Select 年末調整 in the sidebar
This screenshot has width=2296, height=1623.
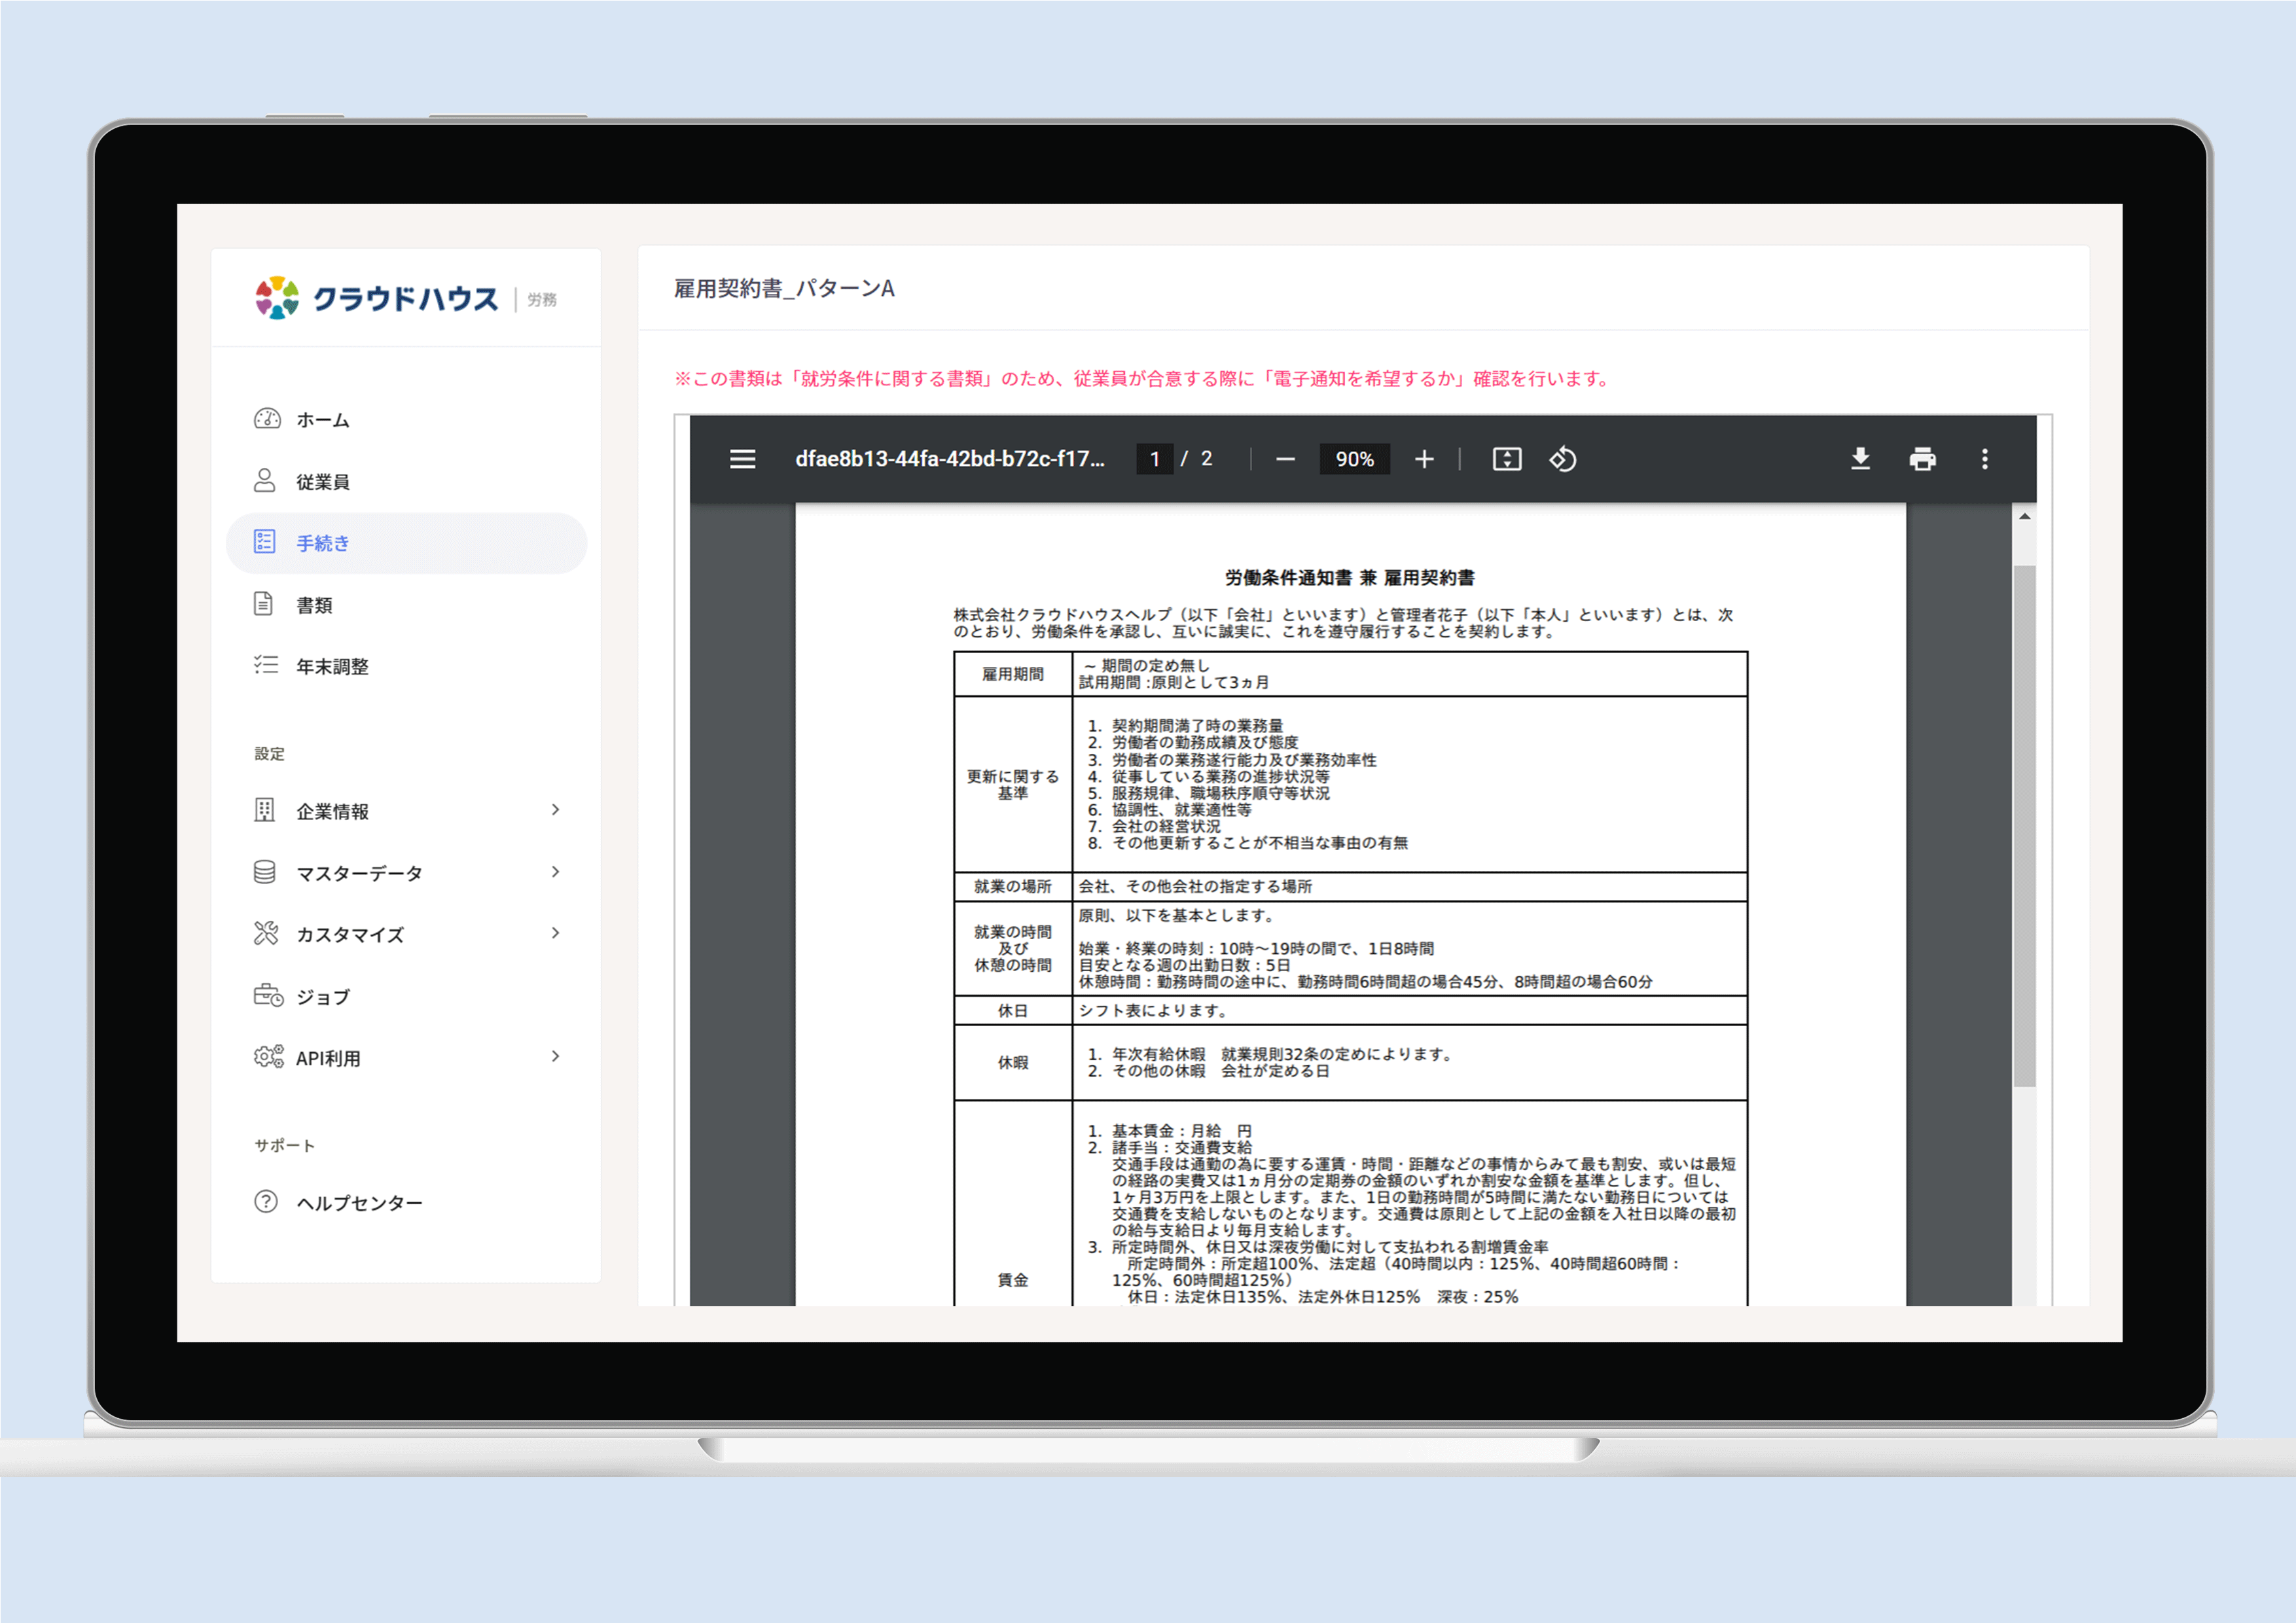(332, 666)
